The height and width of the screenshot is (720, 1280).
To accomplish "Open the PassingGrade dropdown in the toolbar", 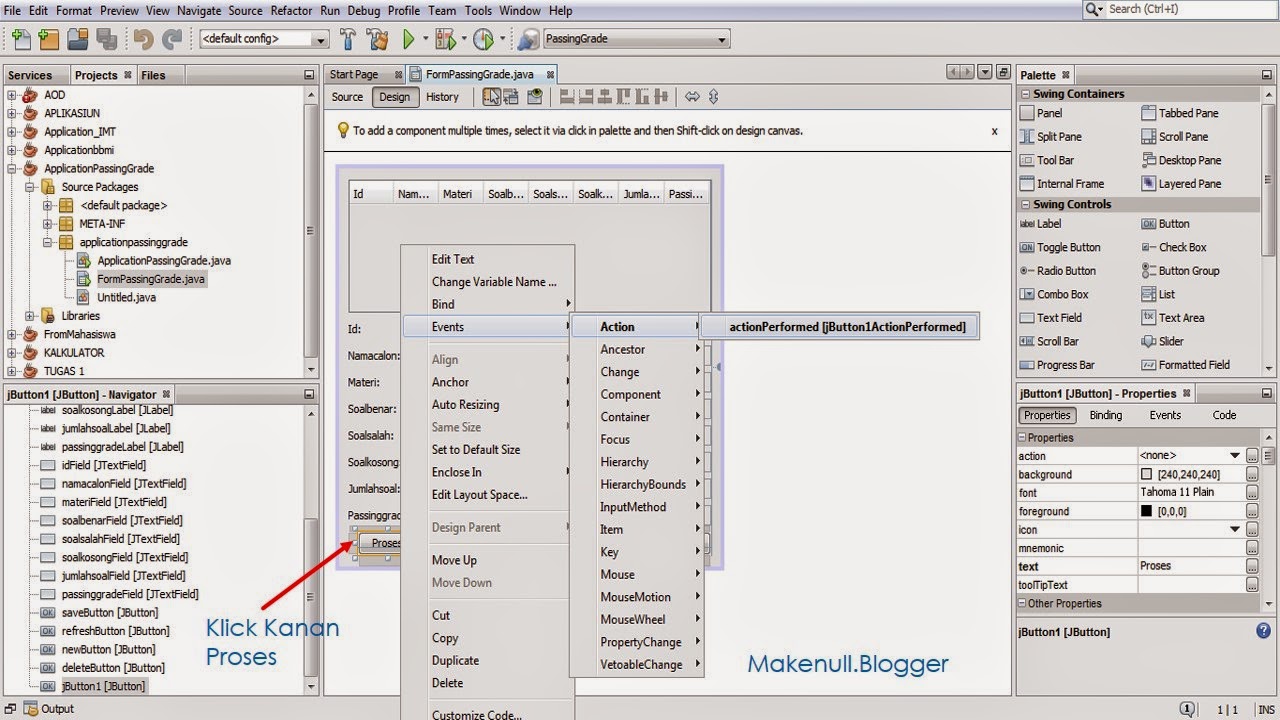I will click(722, 40).
